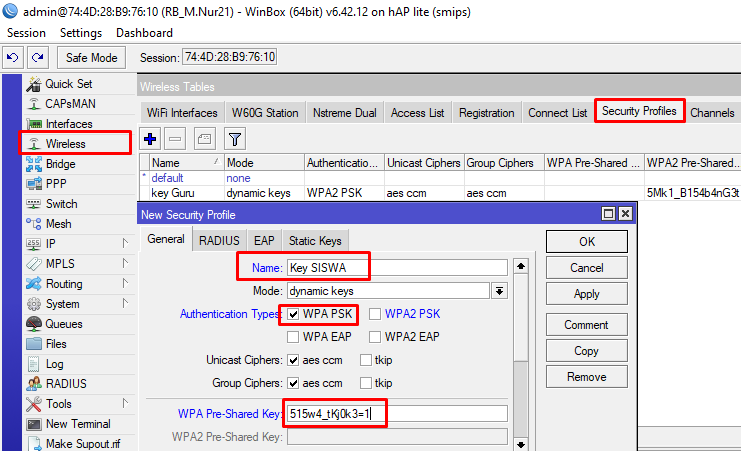The height and width of the screenshot is (451, 741).
Task: Click Comment button in dialog
Action: (x=587, y=325)
